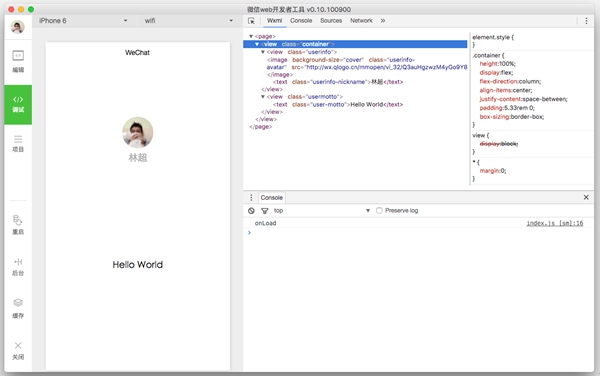Image resolution: width=600 pixels, height=376 pixels.
Task: Click the 林超 nickname in the simulator
Action: [138, 158]
